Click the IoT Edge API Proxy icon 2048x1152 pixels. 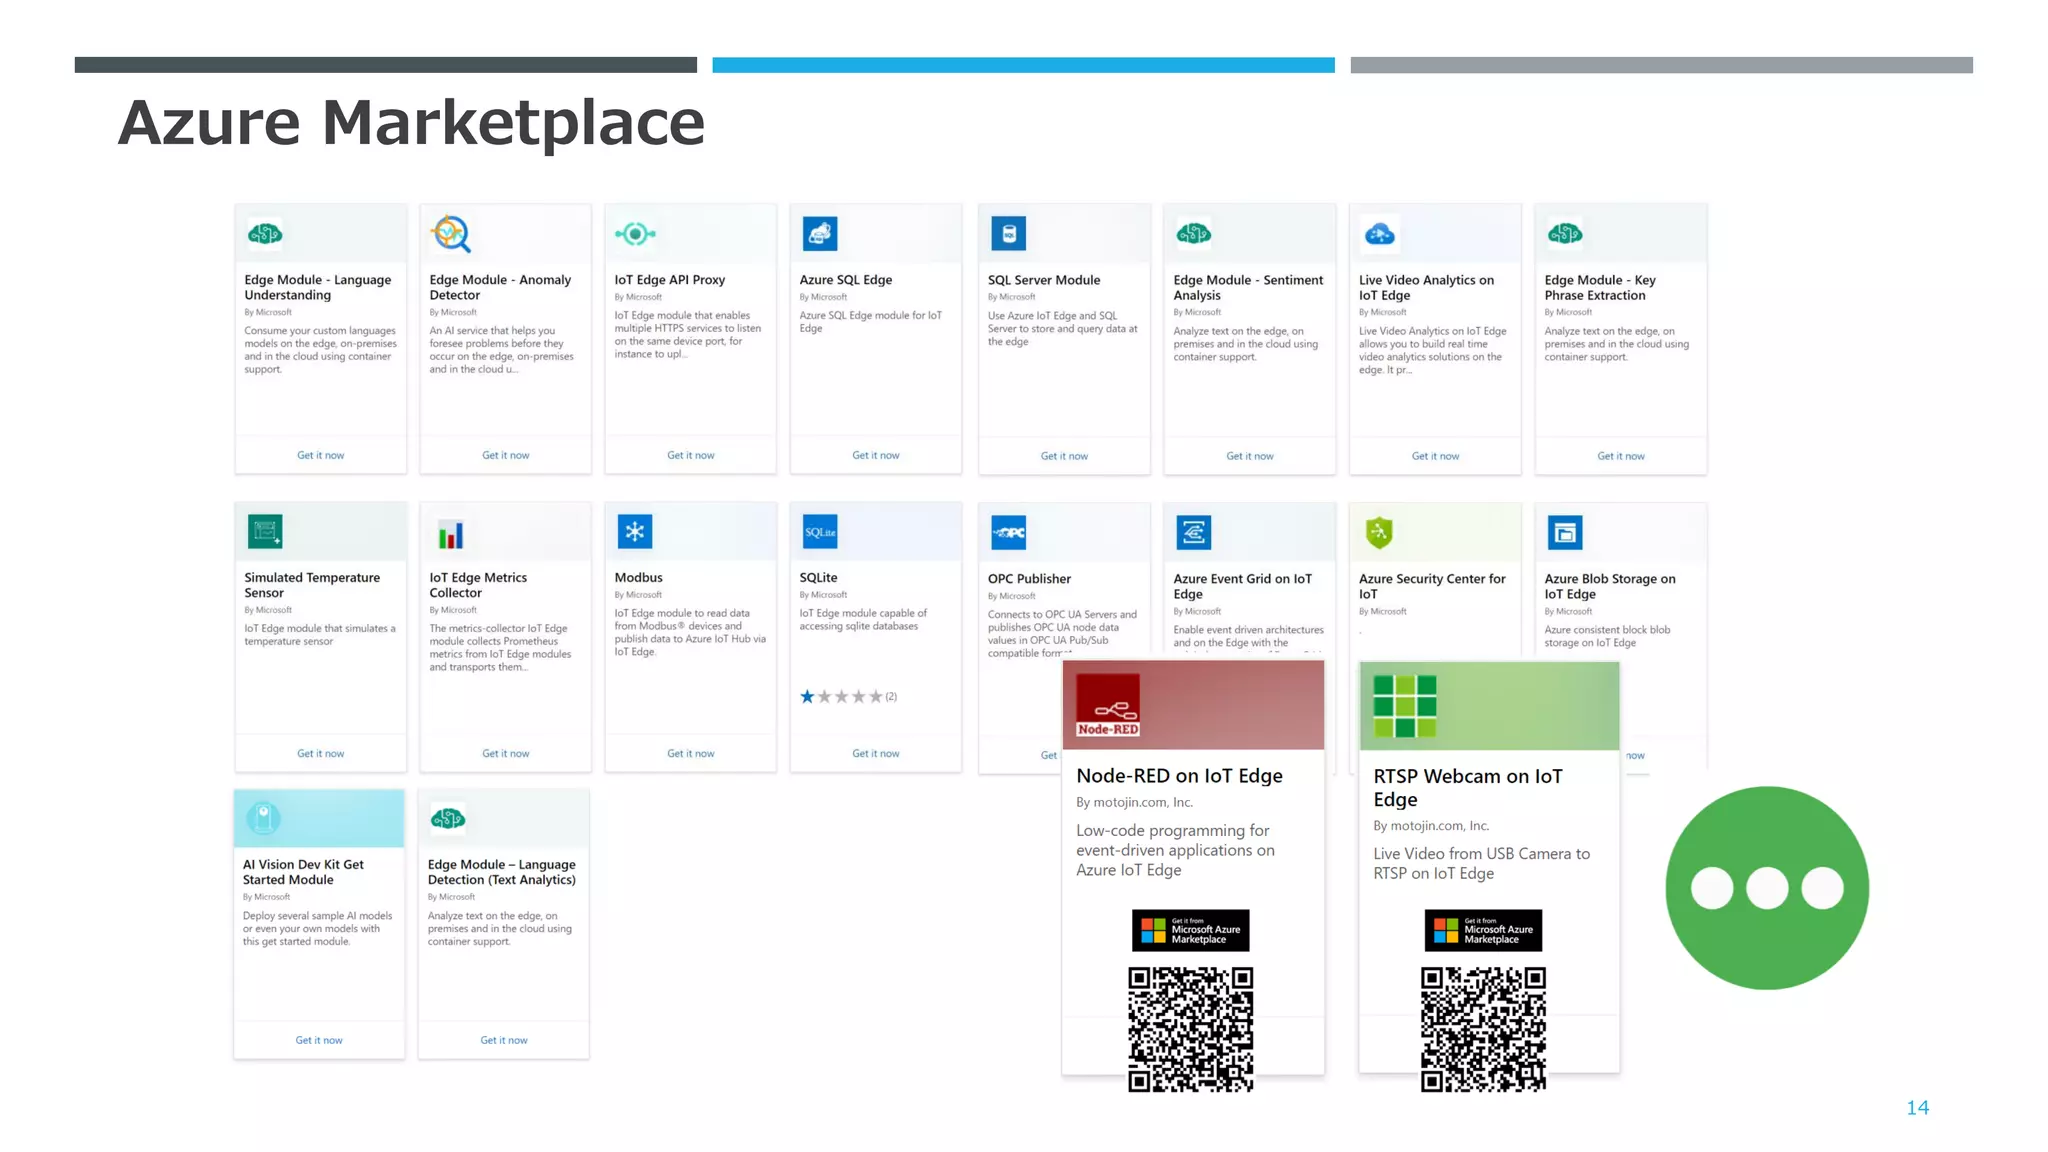point(635,234)
